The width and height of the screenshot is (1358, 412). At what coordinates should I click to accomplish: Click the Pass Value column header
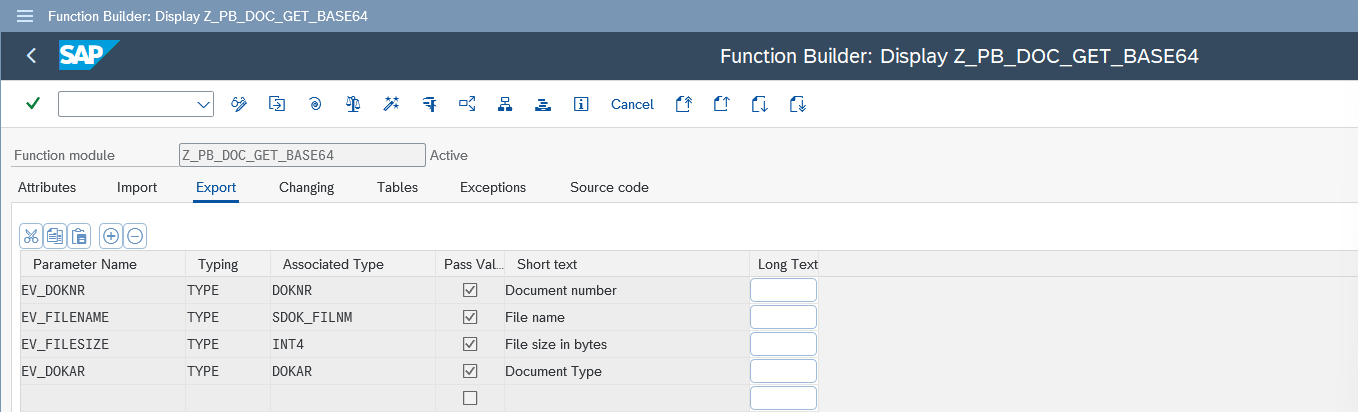coord(470,264)
